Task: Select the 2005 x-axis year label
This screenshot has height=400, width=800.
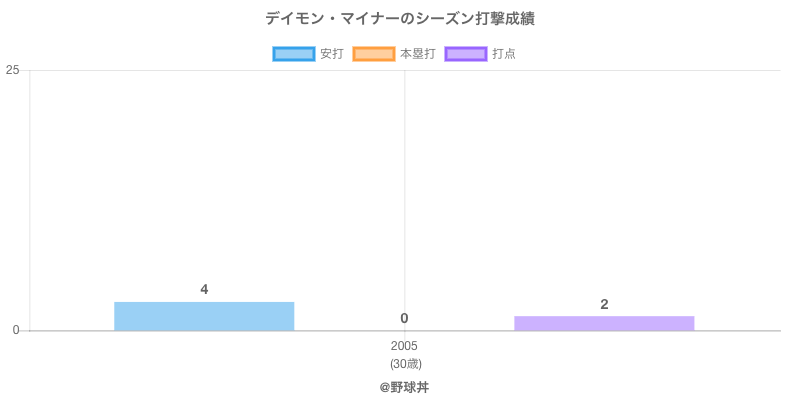Action: pos(405,346)
